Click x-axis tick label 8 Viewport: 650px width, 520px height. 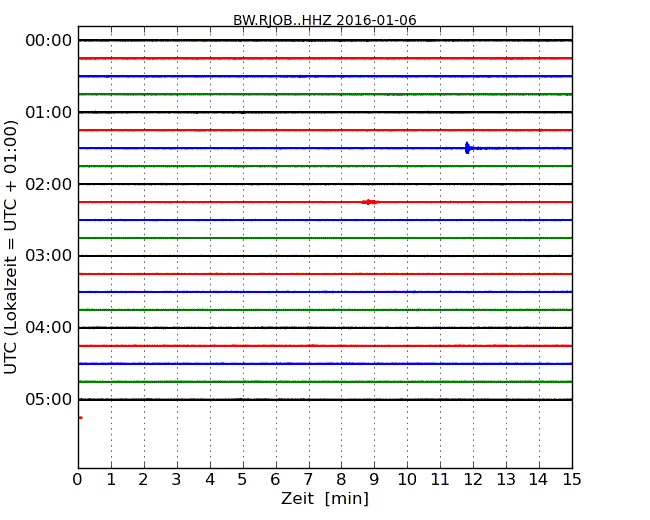[342, 480]
